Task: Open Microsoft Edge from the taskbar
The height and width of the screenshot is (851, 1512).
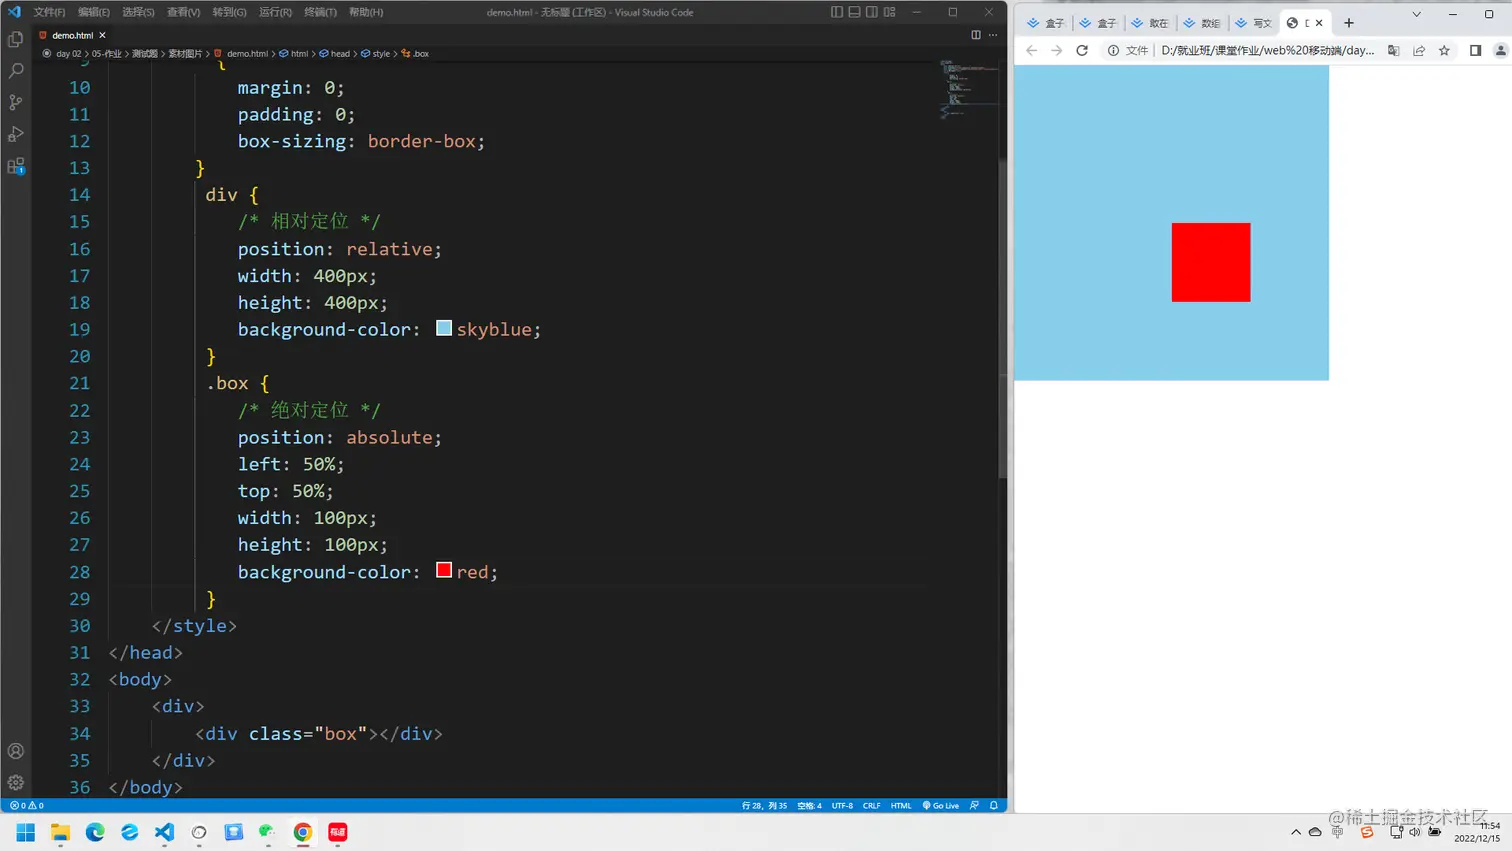Action: (95, 832)
